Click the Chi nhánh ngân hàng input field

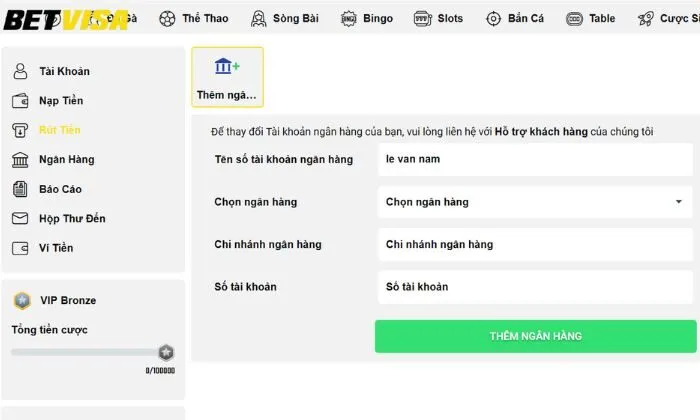click(x=534, y=244)
